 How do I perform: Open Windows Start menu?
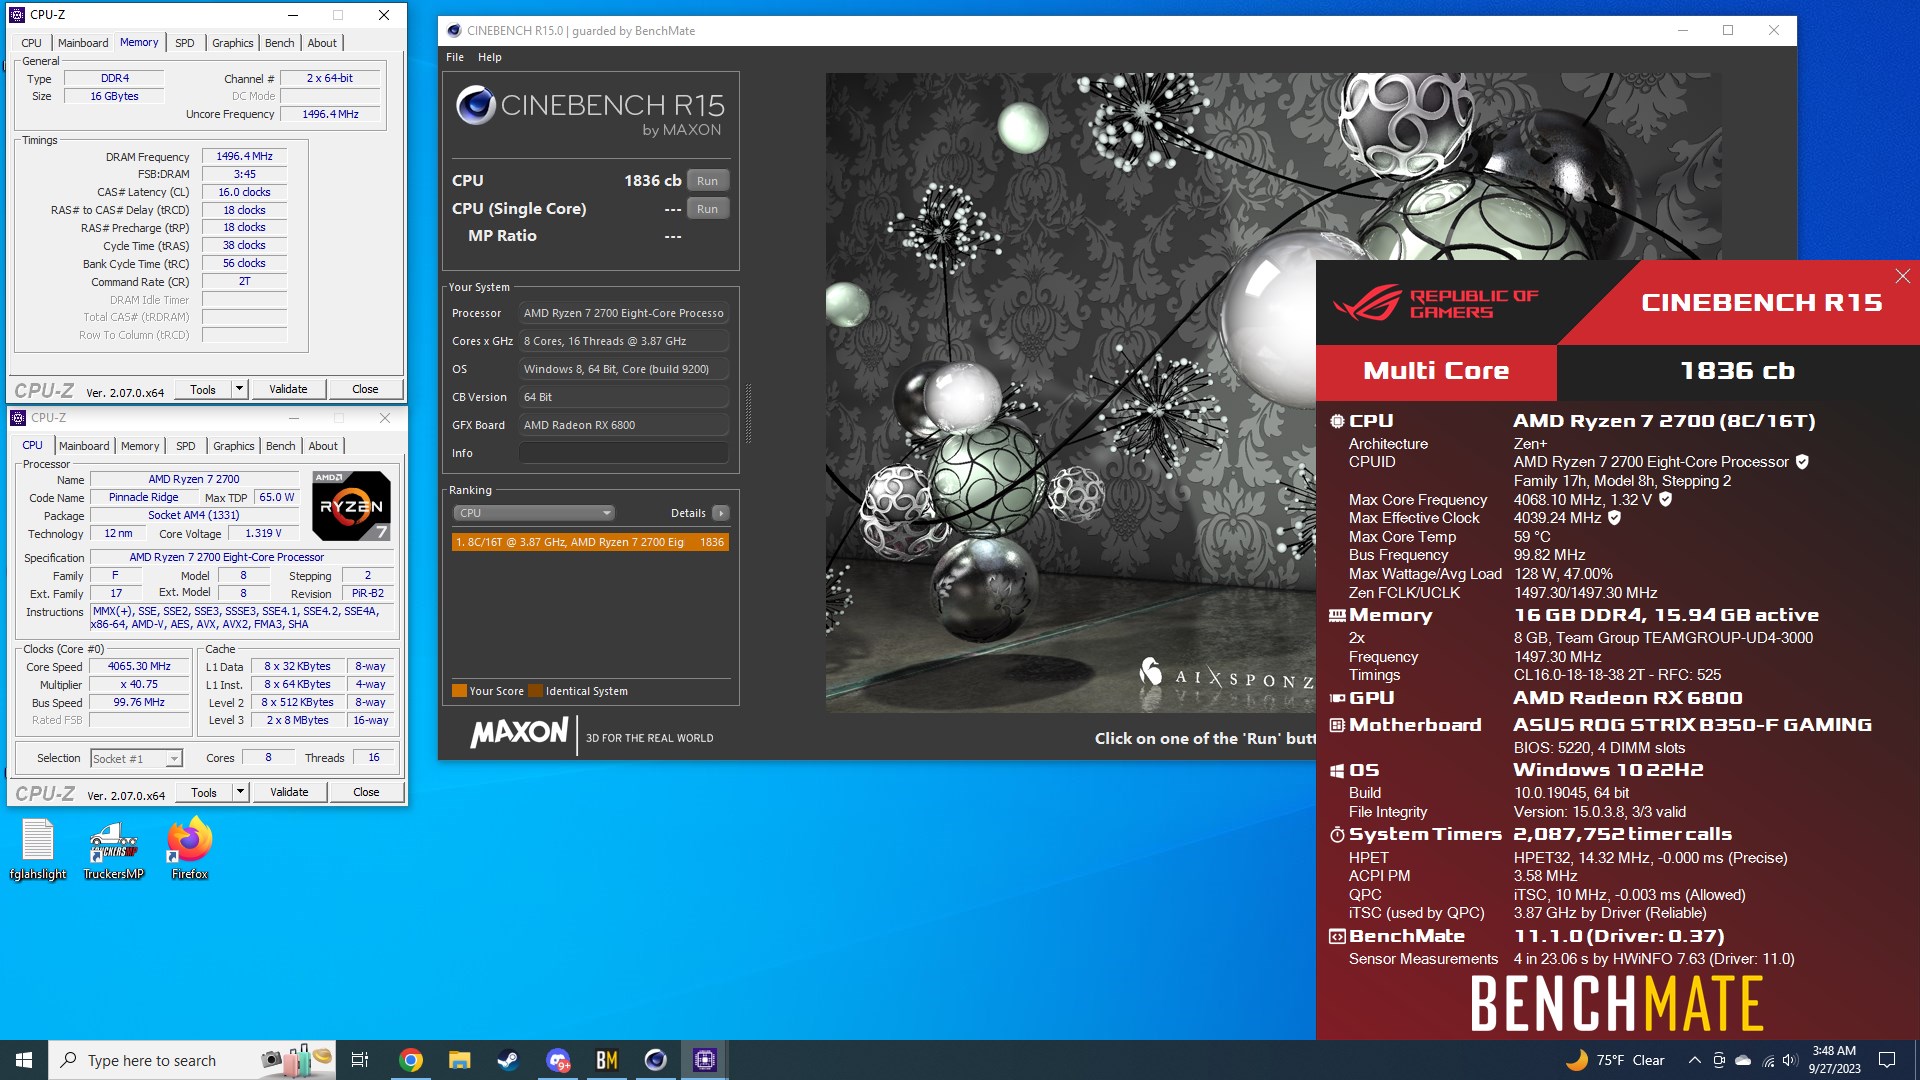tap(24, 1060)
